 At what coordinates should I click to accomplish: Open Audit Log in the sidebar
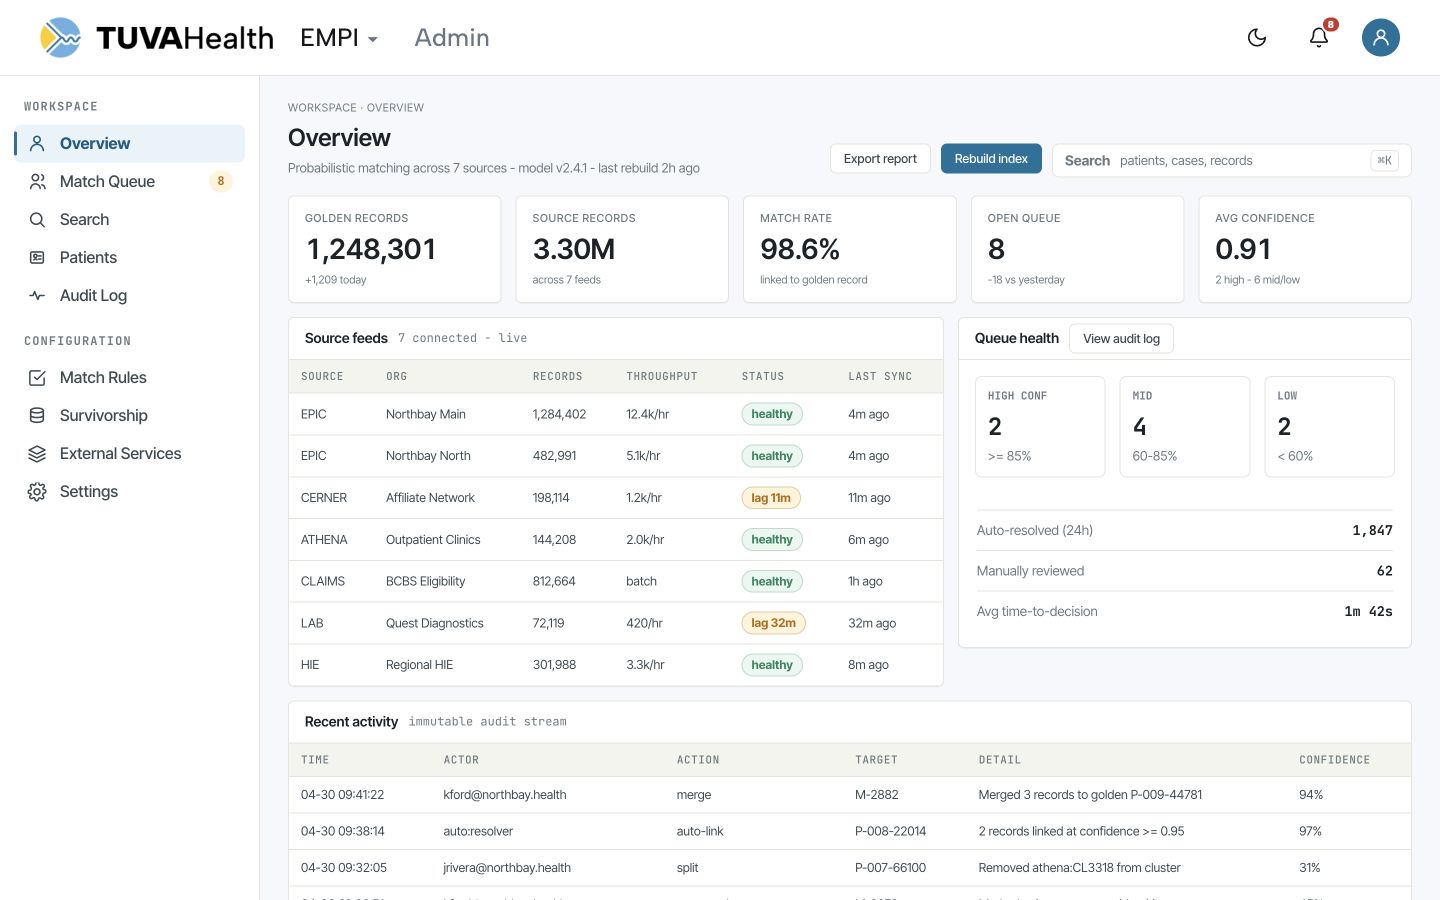point(130,295)
